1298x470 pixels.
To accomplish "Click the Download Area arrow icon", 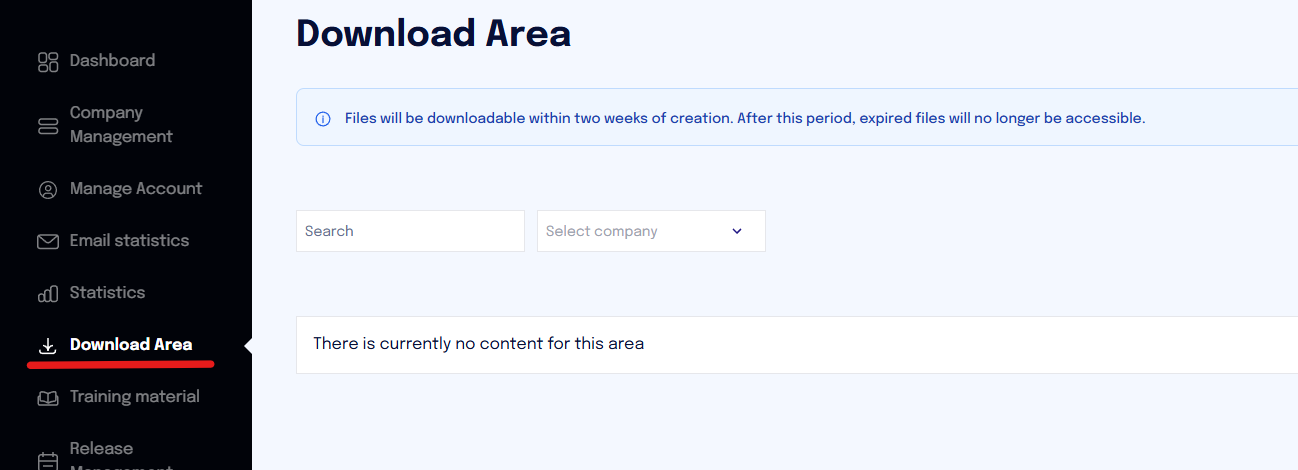I will (x=47, y=346).
